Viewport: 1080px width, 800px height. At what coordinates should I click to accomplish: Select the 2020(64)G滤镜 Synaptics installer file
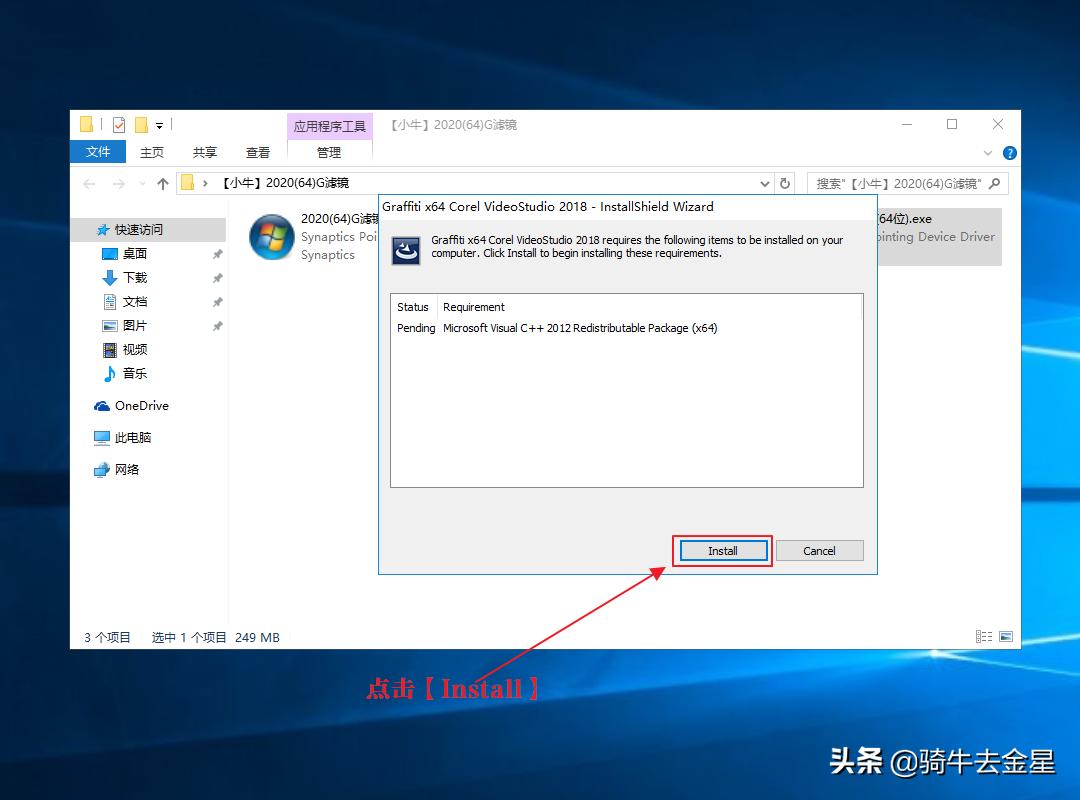[x=313, y=236]
